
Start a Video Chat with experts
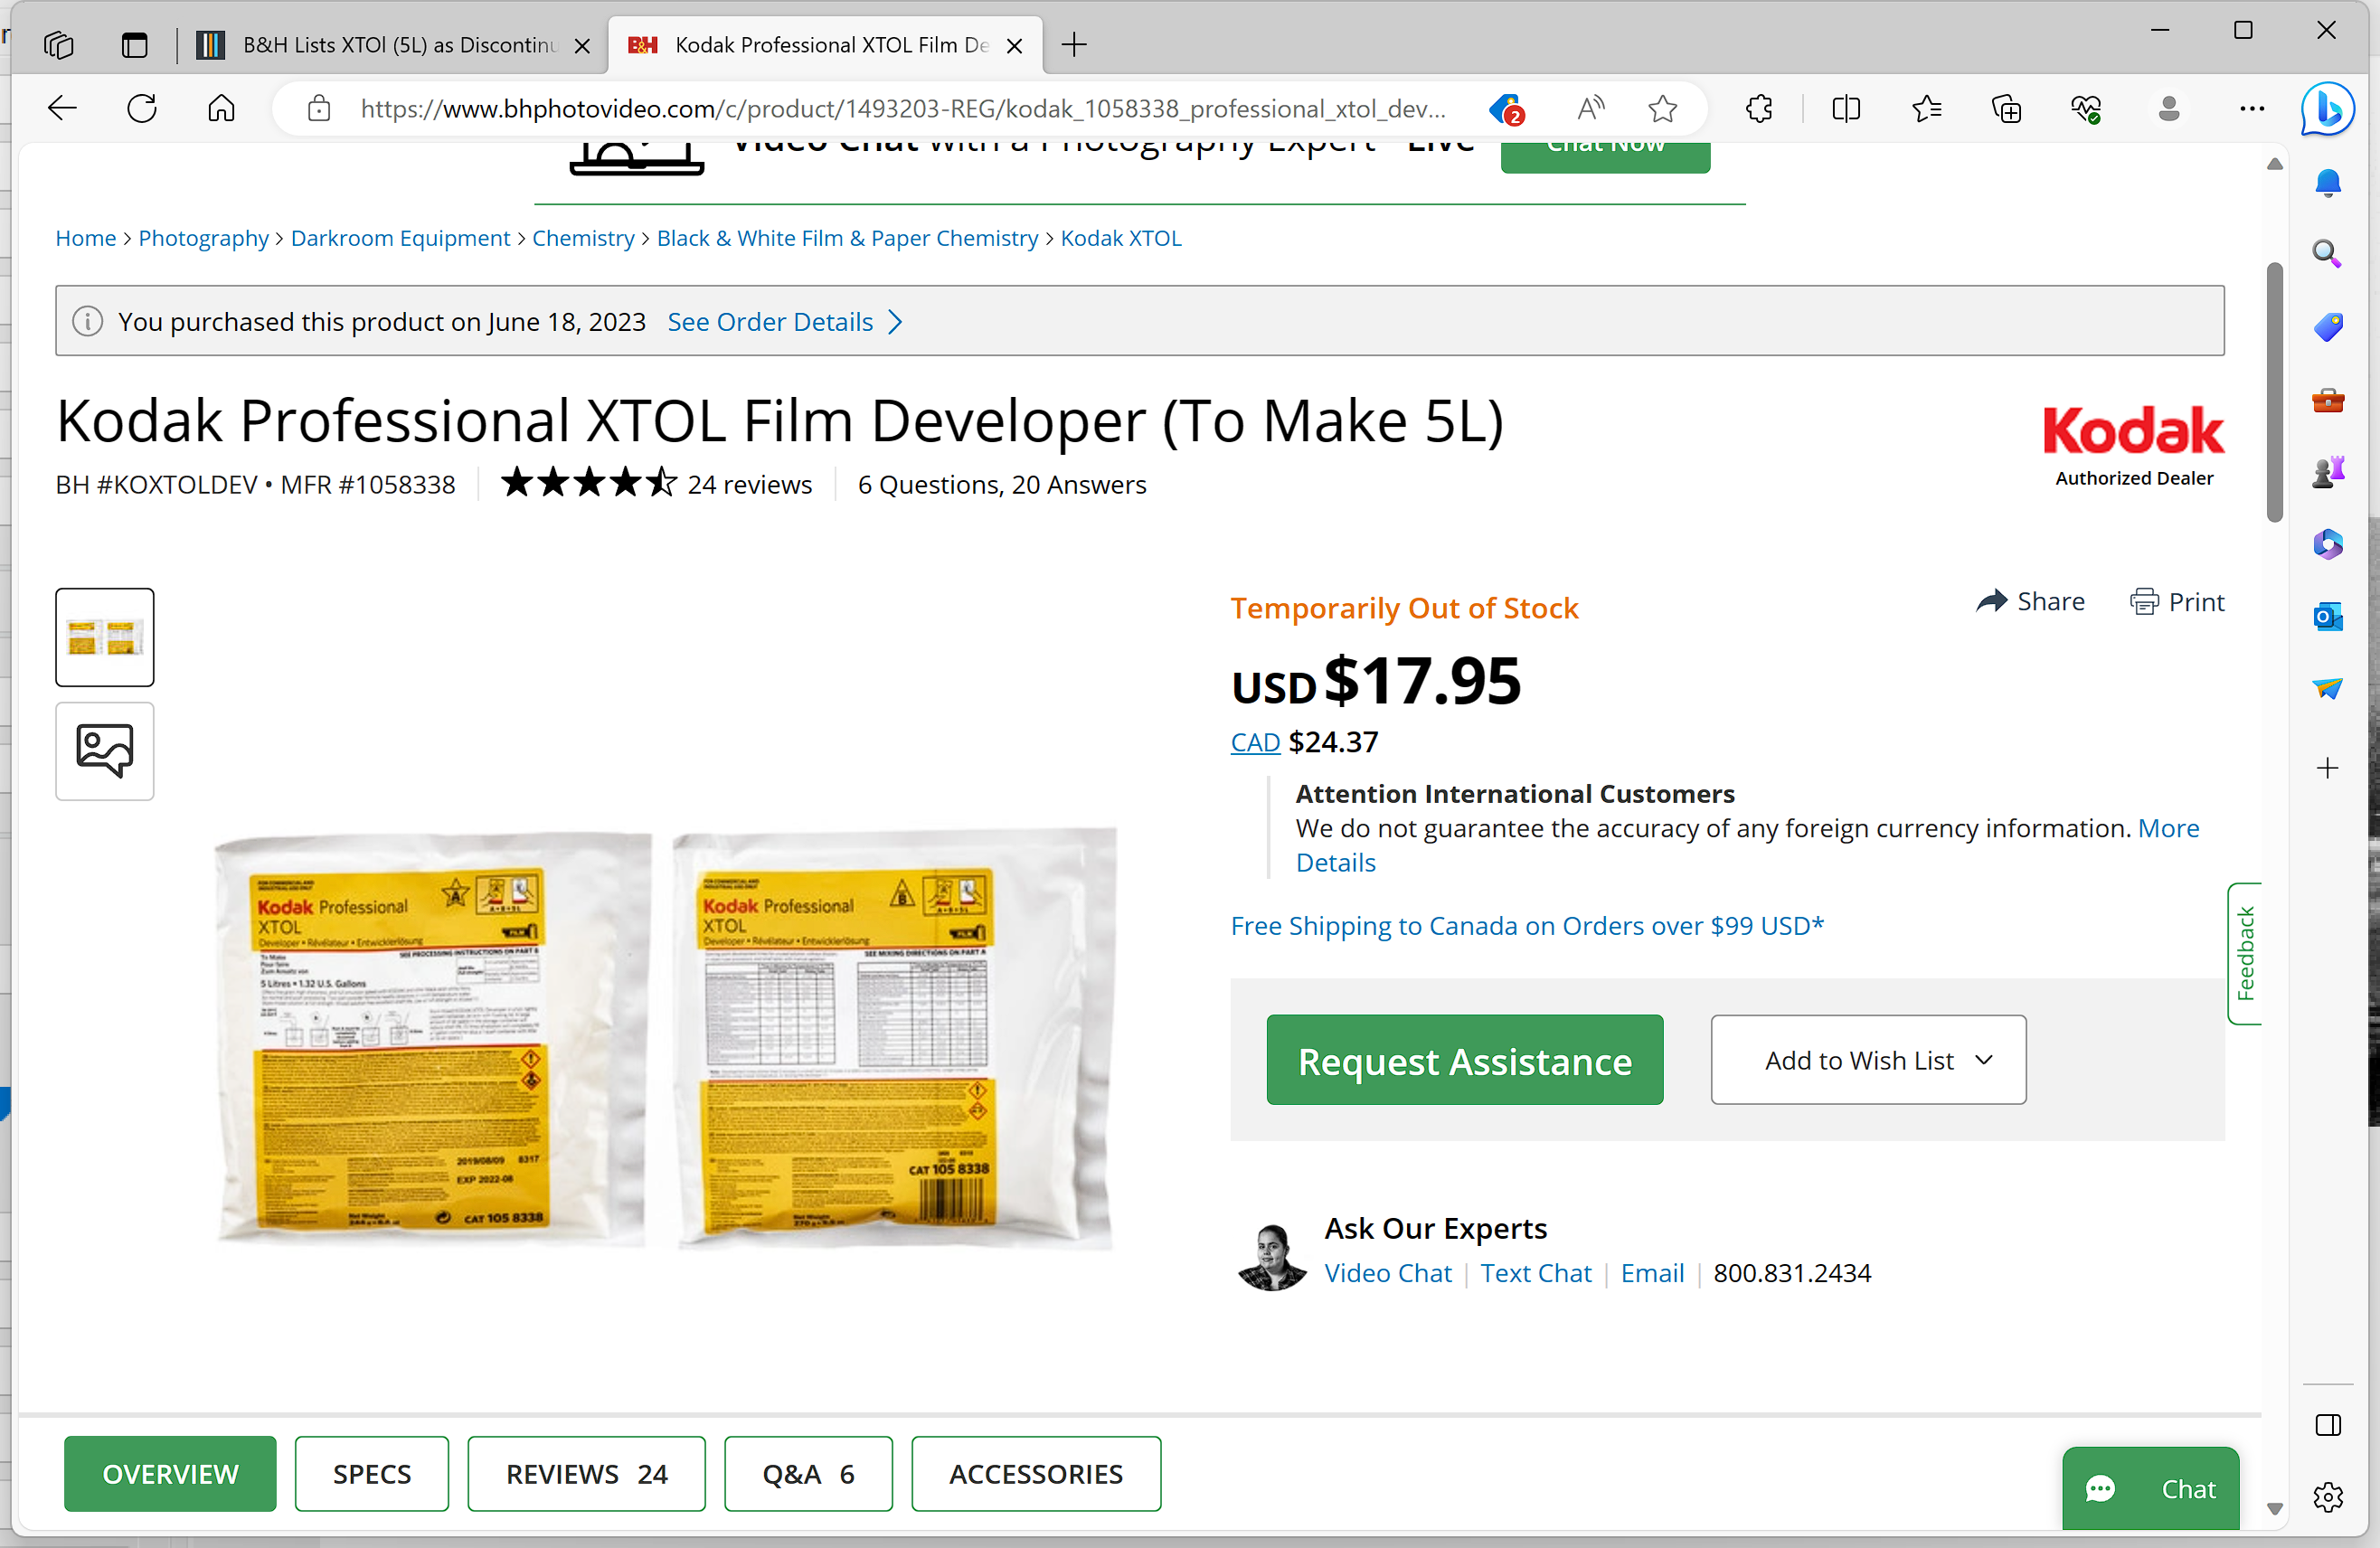coord(1388,1273)
